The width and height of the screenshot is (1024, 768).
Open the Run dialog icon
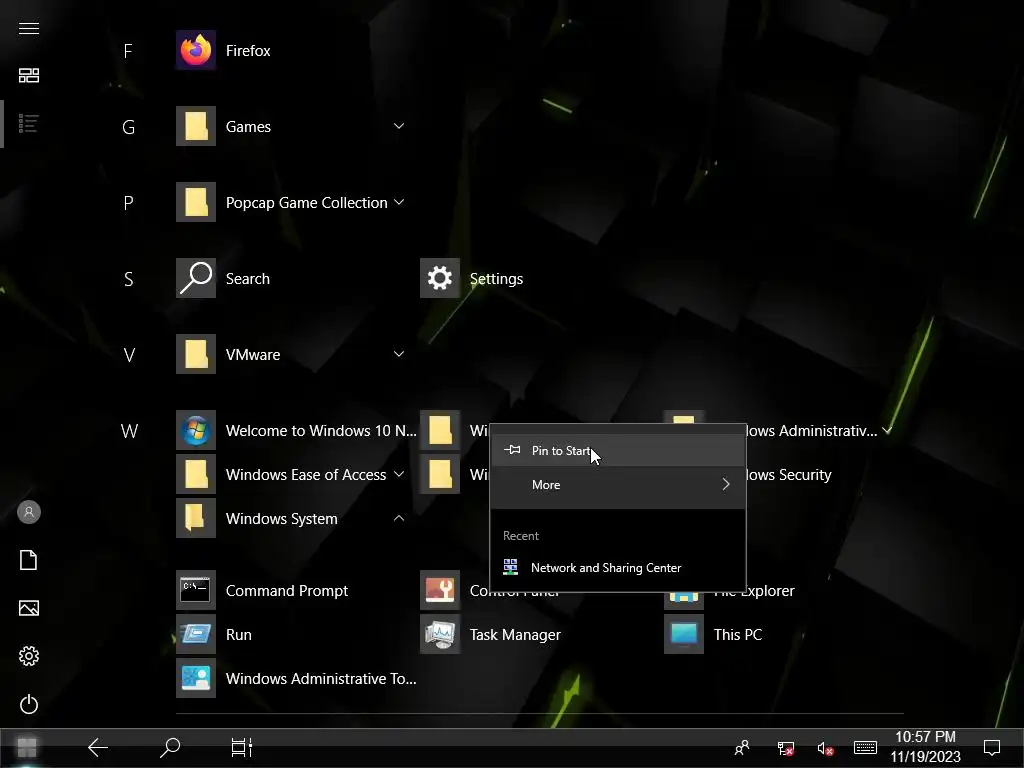click(x=195, y=634)
